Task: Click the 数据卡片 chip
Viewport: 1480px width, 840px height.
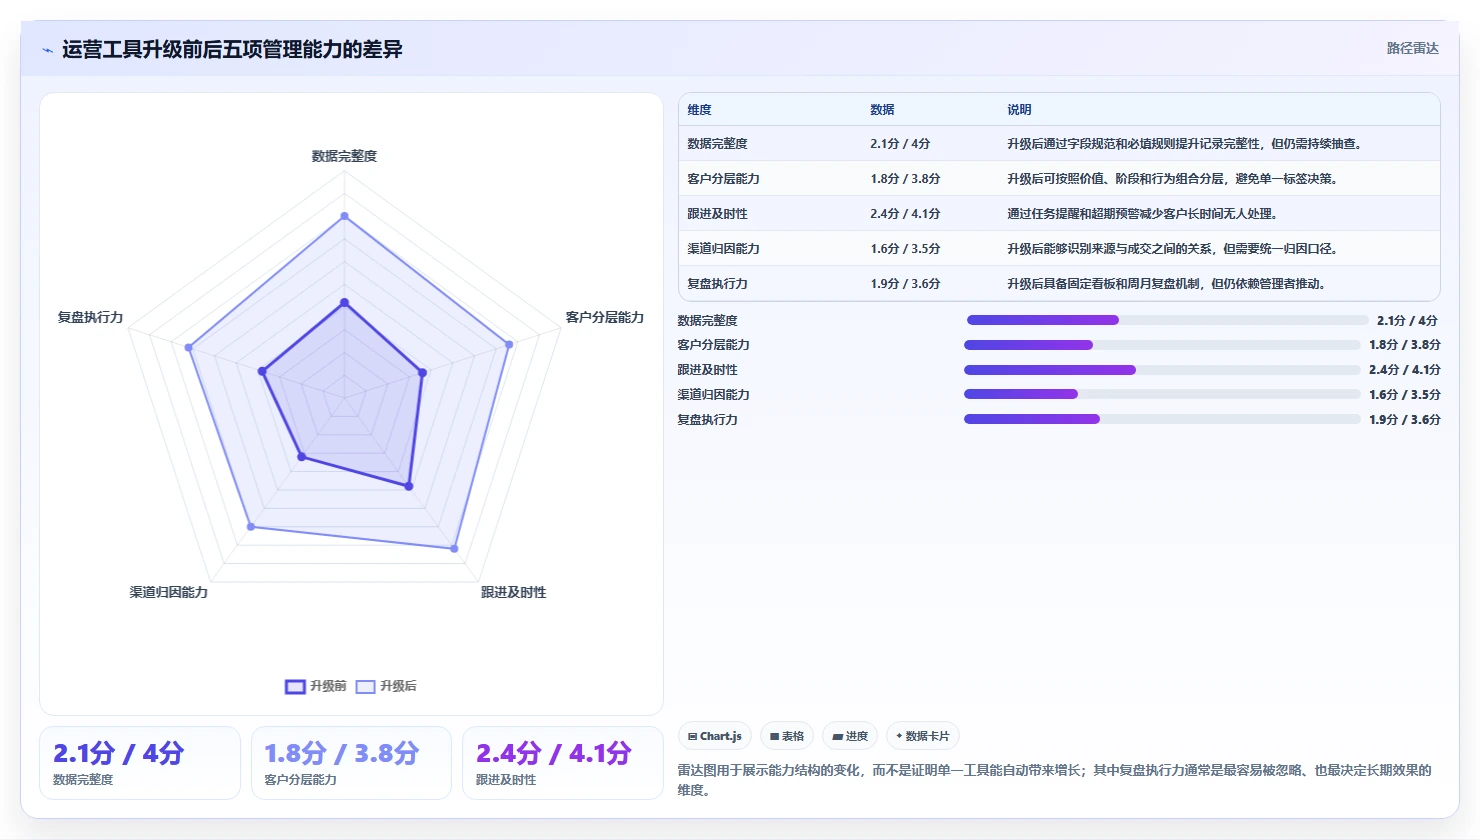Action: [x=923, y=736]
